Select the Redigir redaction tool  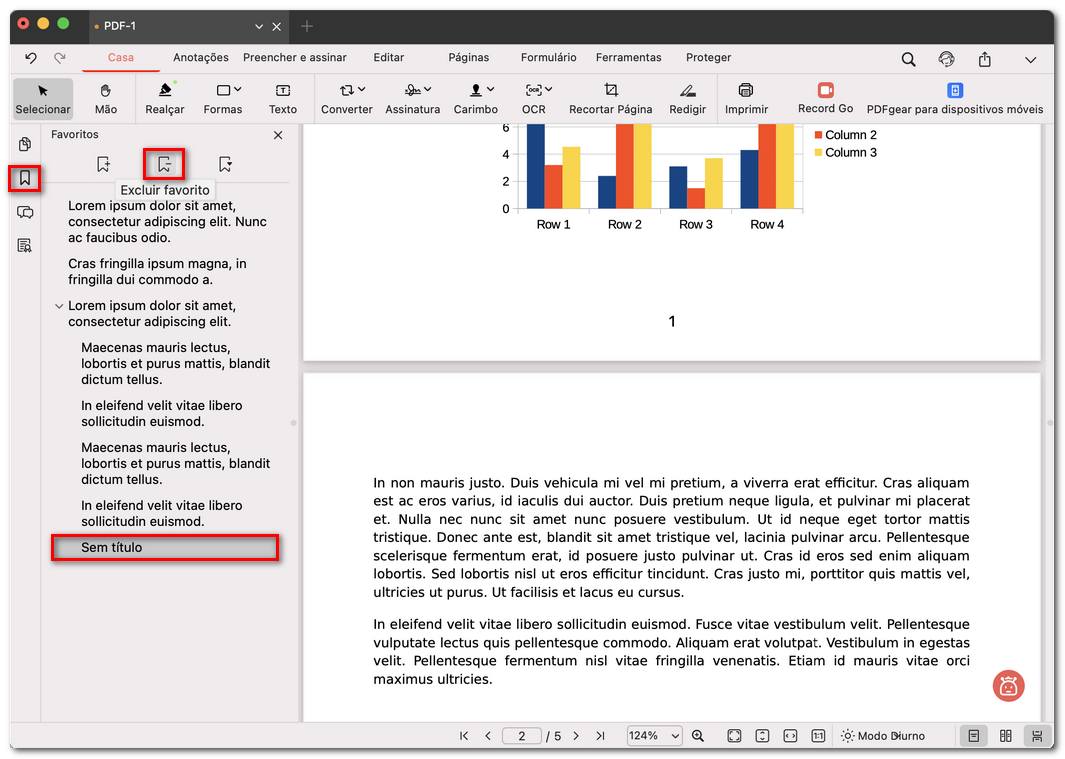click(687, 99)
